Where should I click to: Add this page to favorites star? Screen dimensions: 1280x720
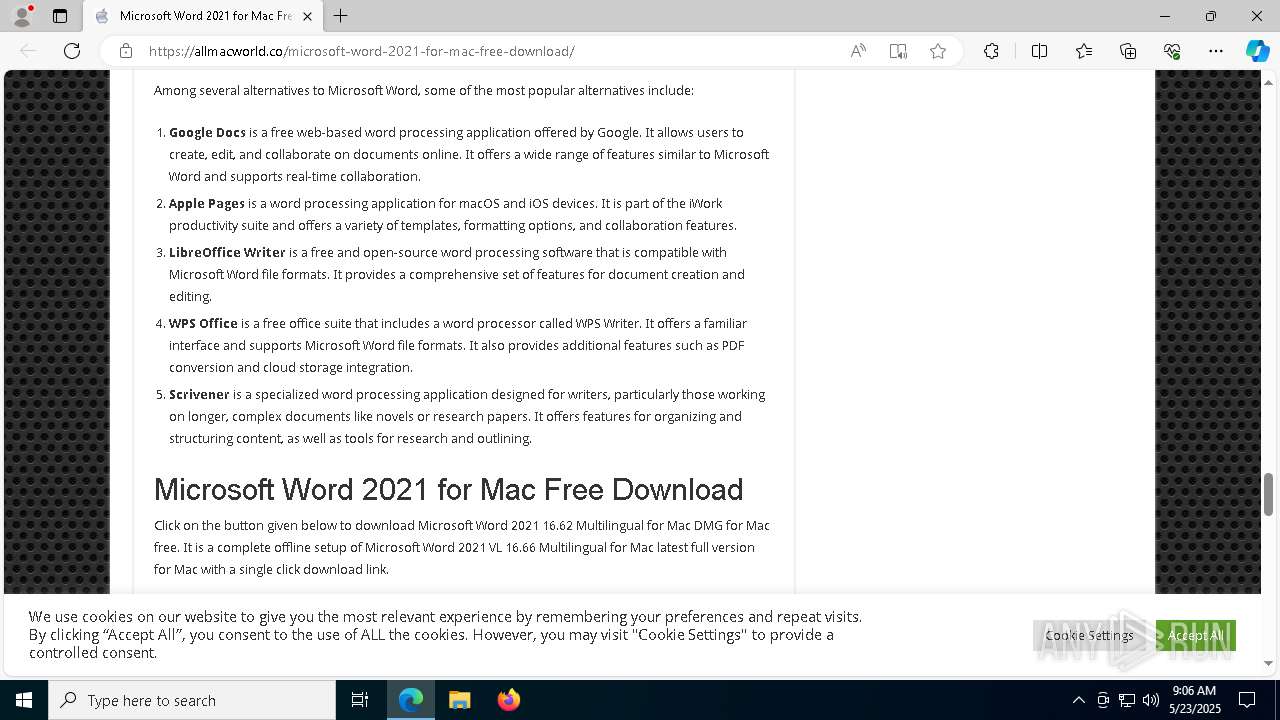point(938,51)
